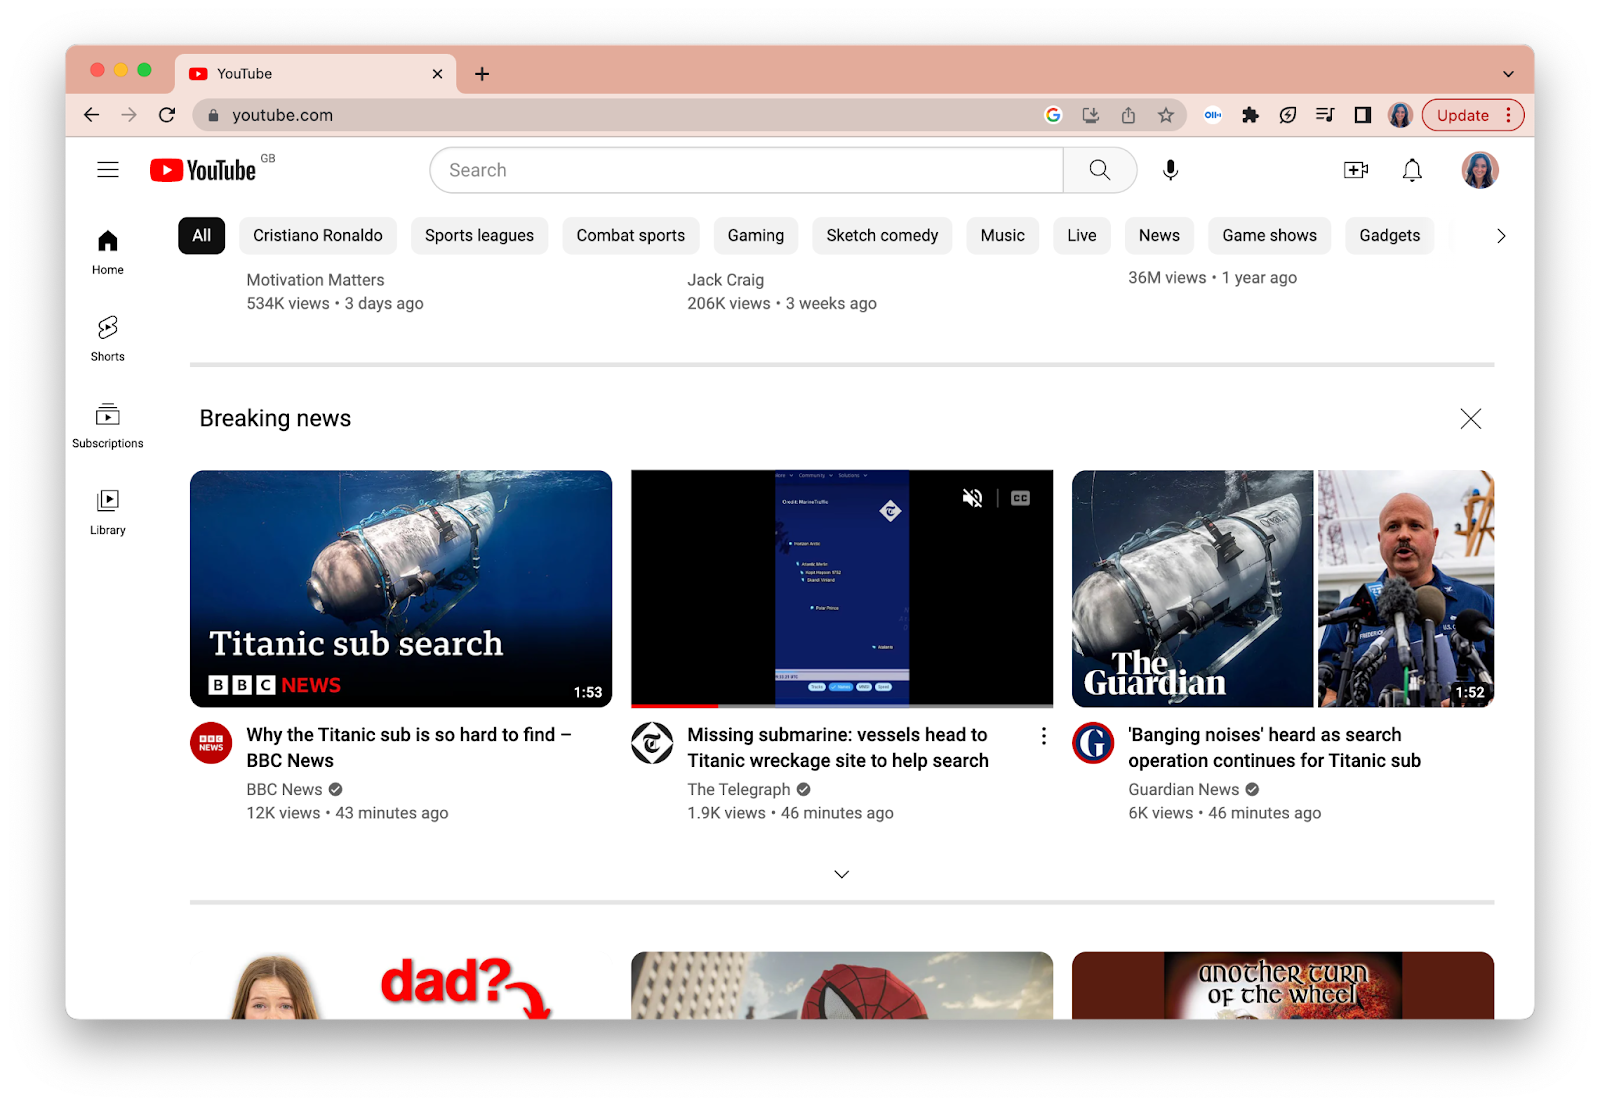Go forward in browser

pos(129,115)
